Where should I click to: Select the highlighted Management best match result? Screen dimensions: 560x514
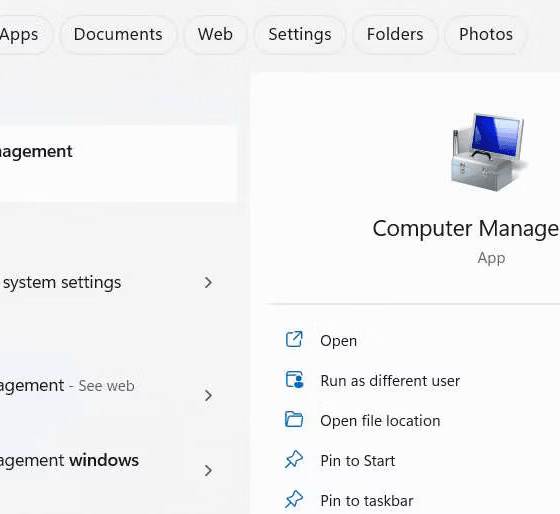(x=118, y=164)
